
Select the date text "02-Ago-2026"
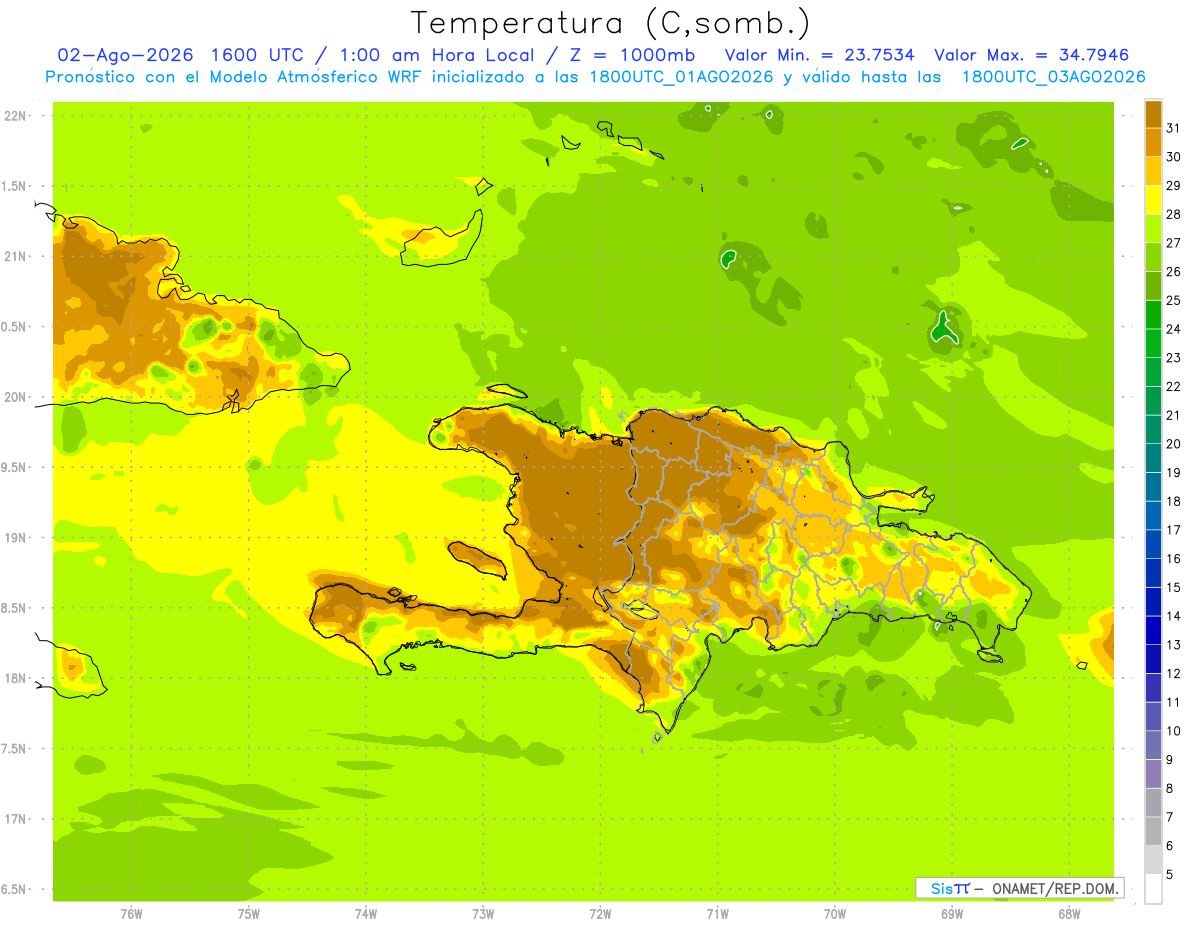[x=126, y=55]
